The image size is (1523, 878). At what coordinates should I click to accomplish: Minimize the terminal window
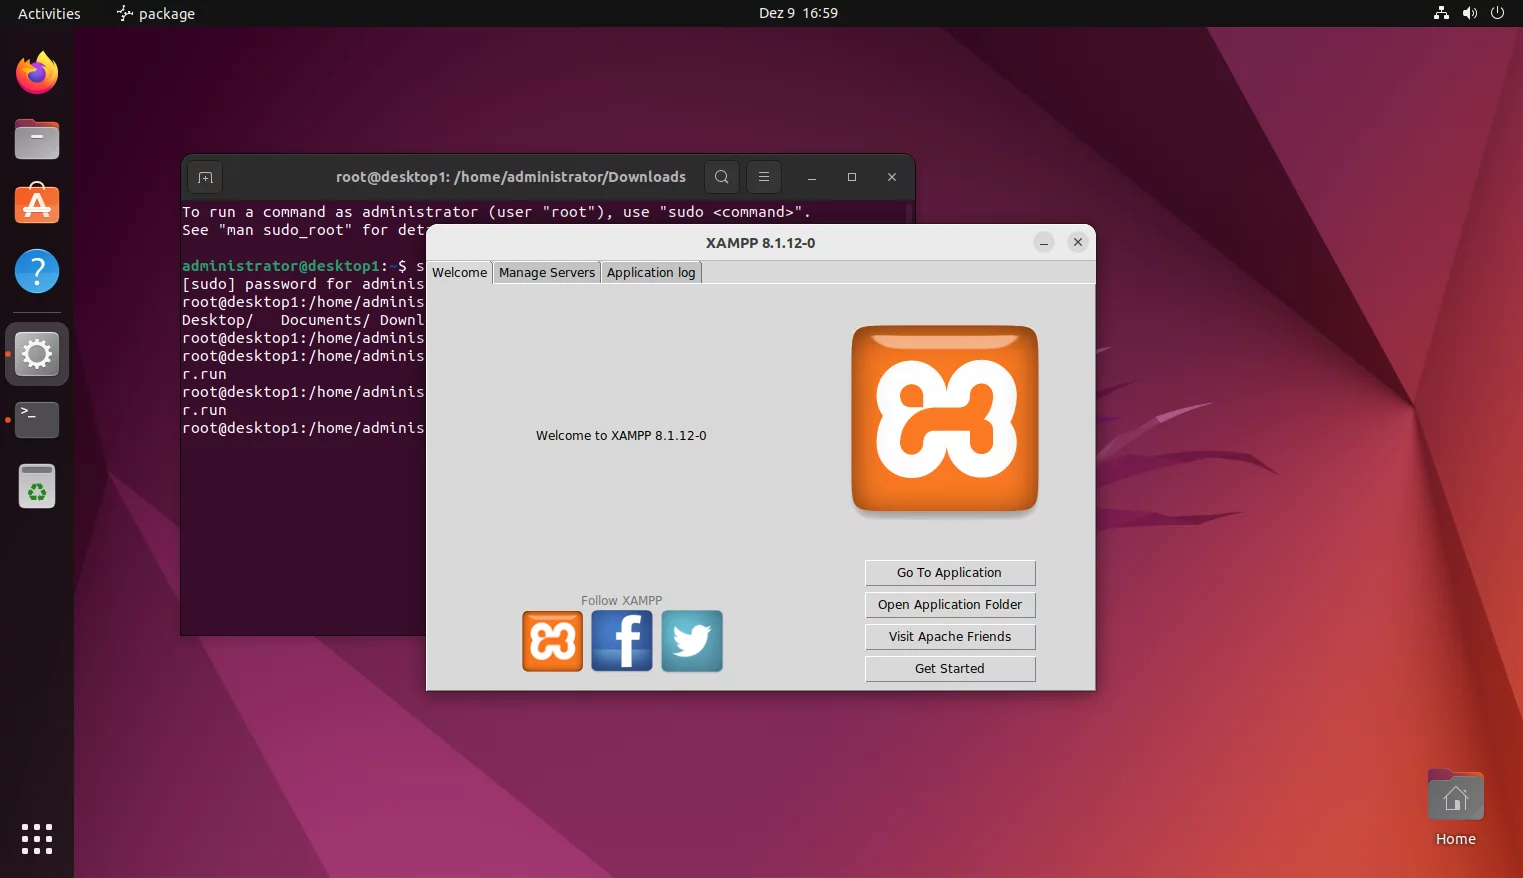tap(812, 177)
